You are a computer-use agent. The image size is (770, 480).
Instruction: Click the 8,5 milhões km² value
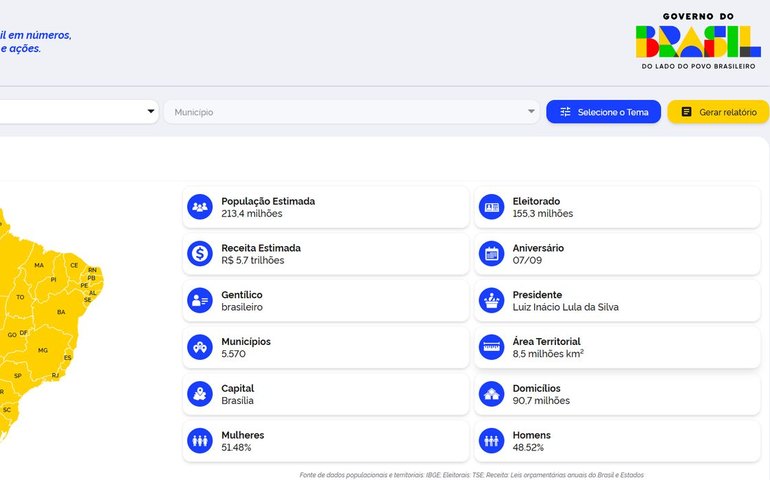(548, 354)
